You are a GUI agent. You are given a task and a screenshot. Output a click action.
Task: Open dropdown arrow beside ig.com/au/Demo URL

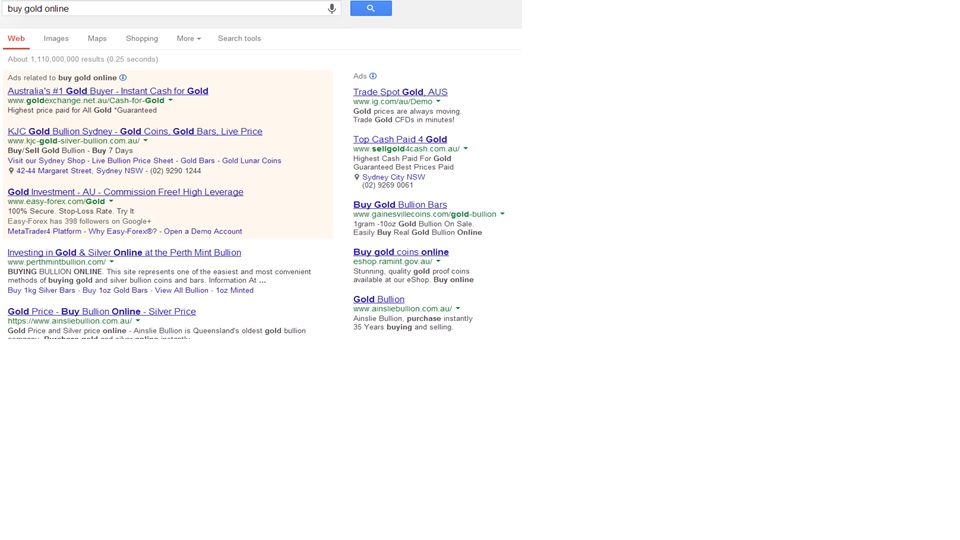[438, 102]
